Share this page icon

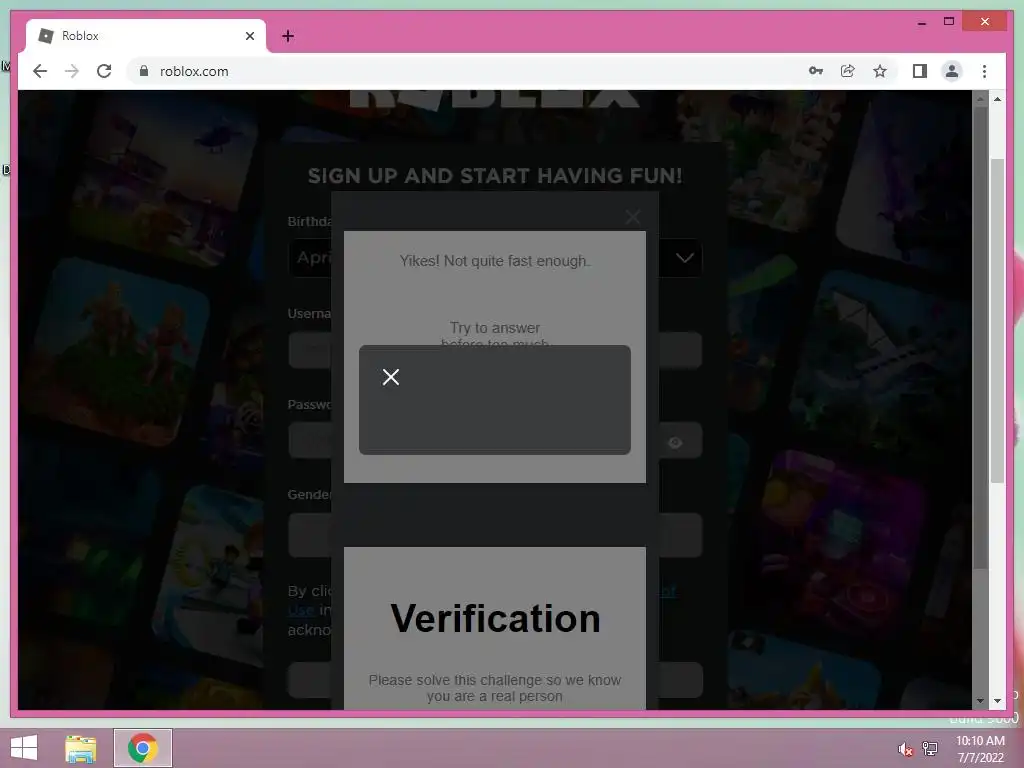pos(848,71)
